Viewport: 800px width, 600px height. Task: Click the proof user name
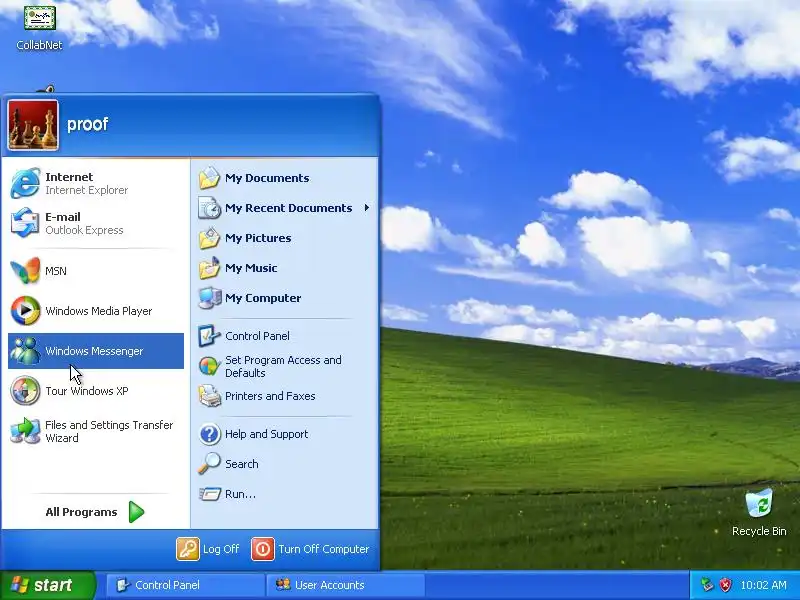[x=87, y=124]
